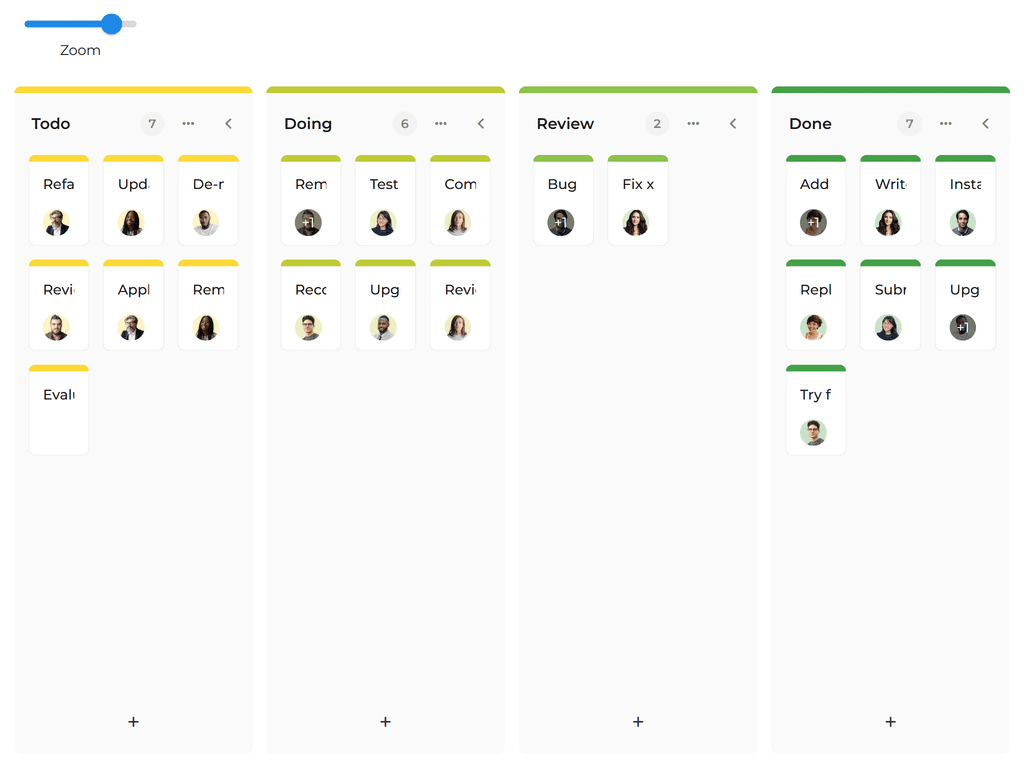This screenshot has height=768, width=1024.
Task: Open the 'Fix x' card in Review
Action: point(637,185)
